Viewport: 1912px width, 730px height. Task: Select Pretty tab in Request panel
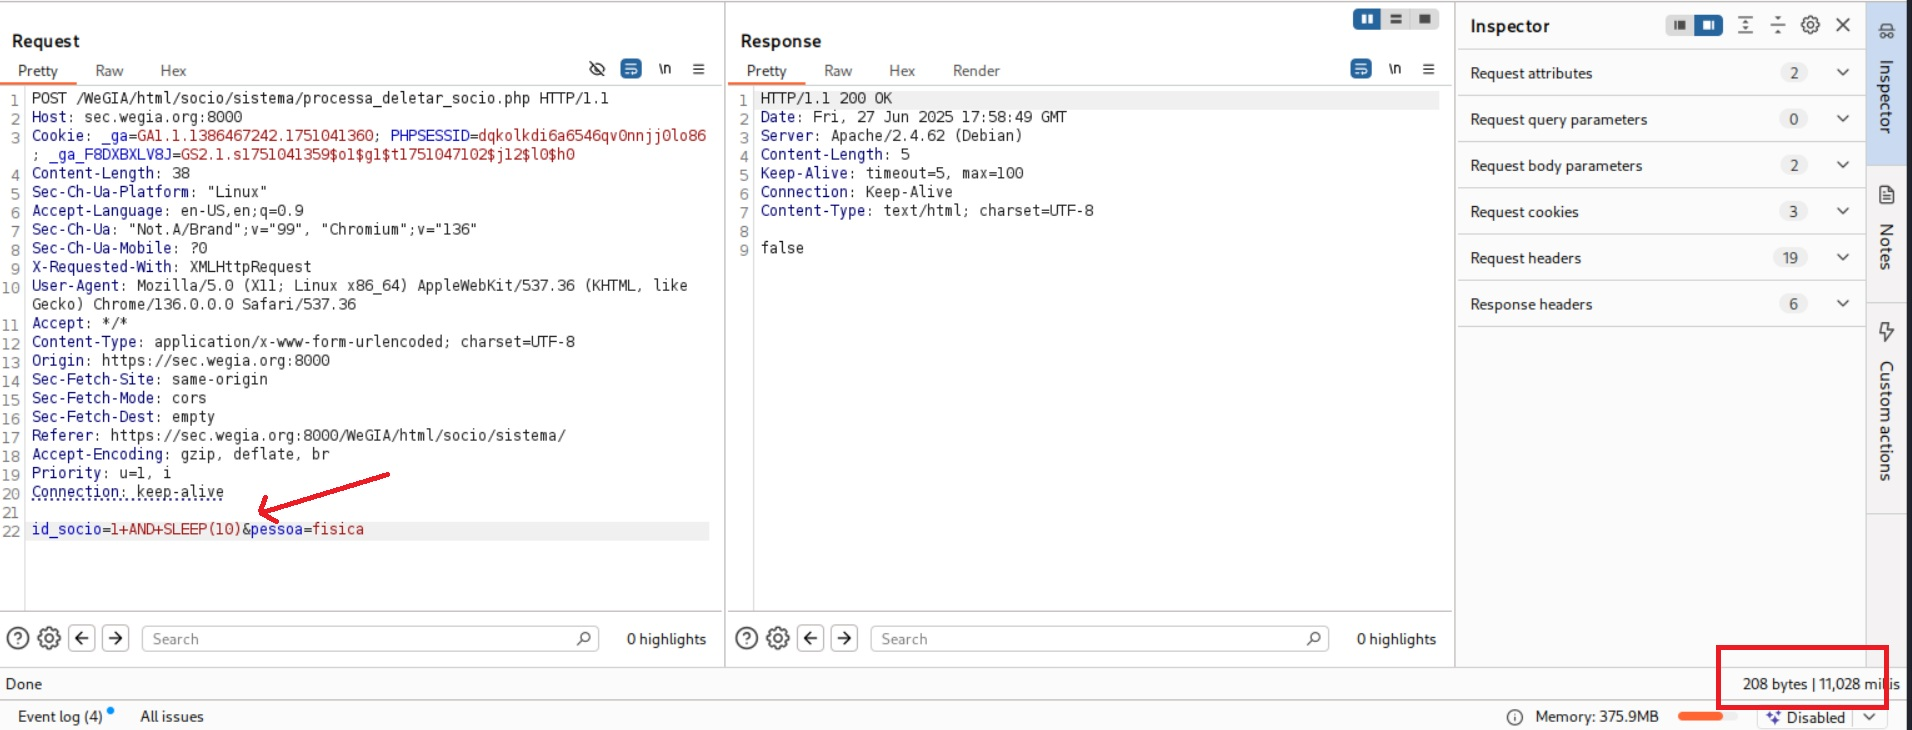coord(38,71)
